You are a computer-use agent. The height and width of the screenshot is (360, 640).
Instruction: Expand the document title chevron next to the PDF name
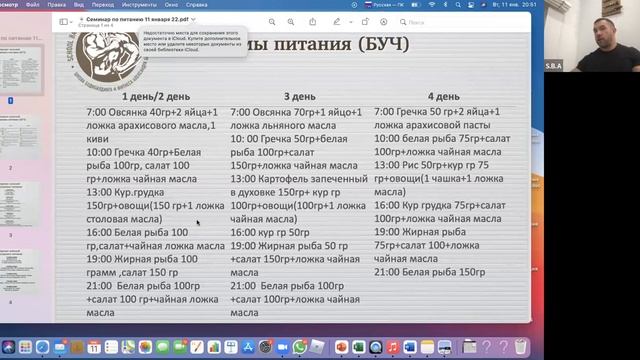(x=193, y=19)
